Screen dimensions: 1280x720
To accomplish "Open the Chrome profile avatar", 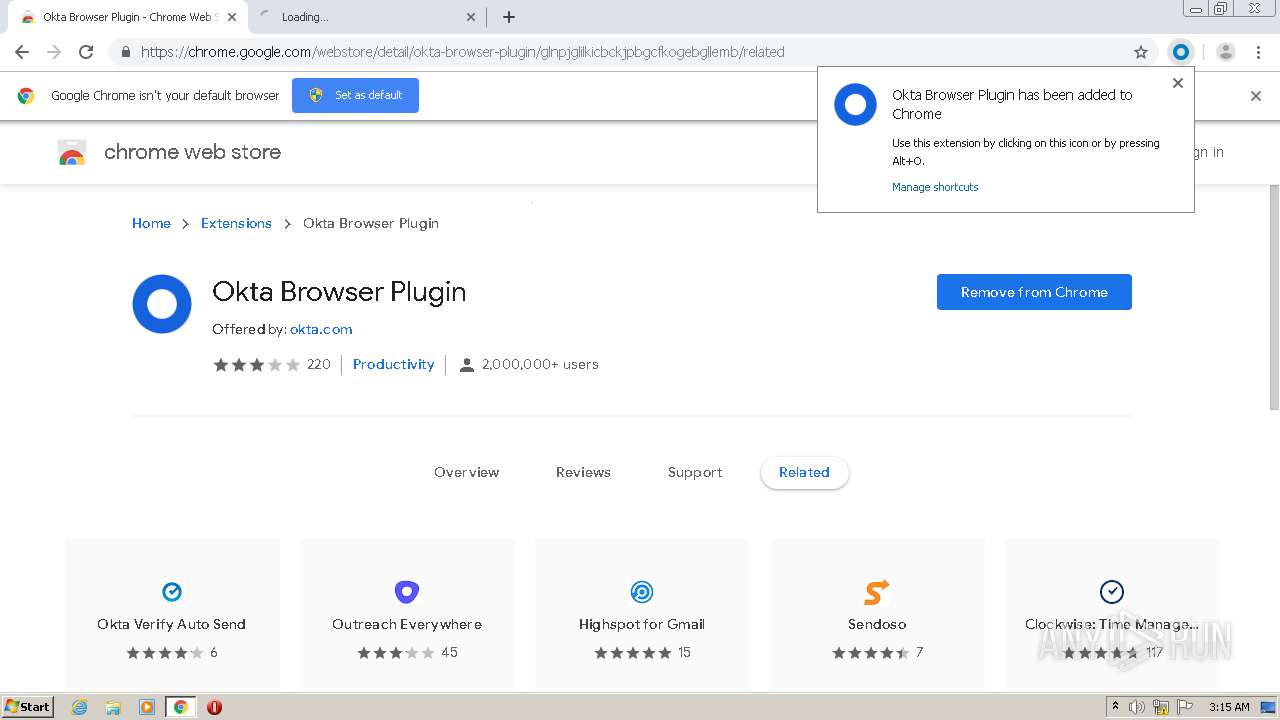I will pos(1226,52).
